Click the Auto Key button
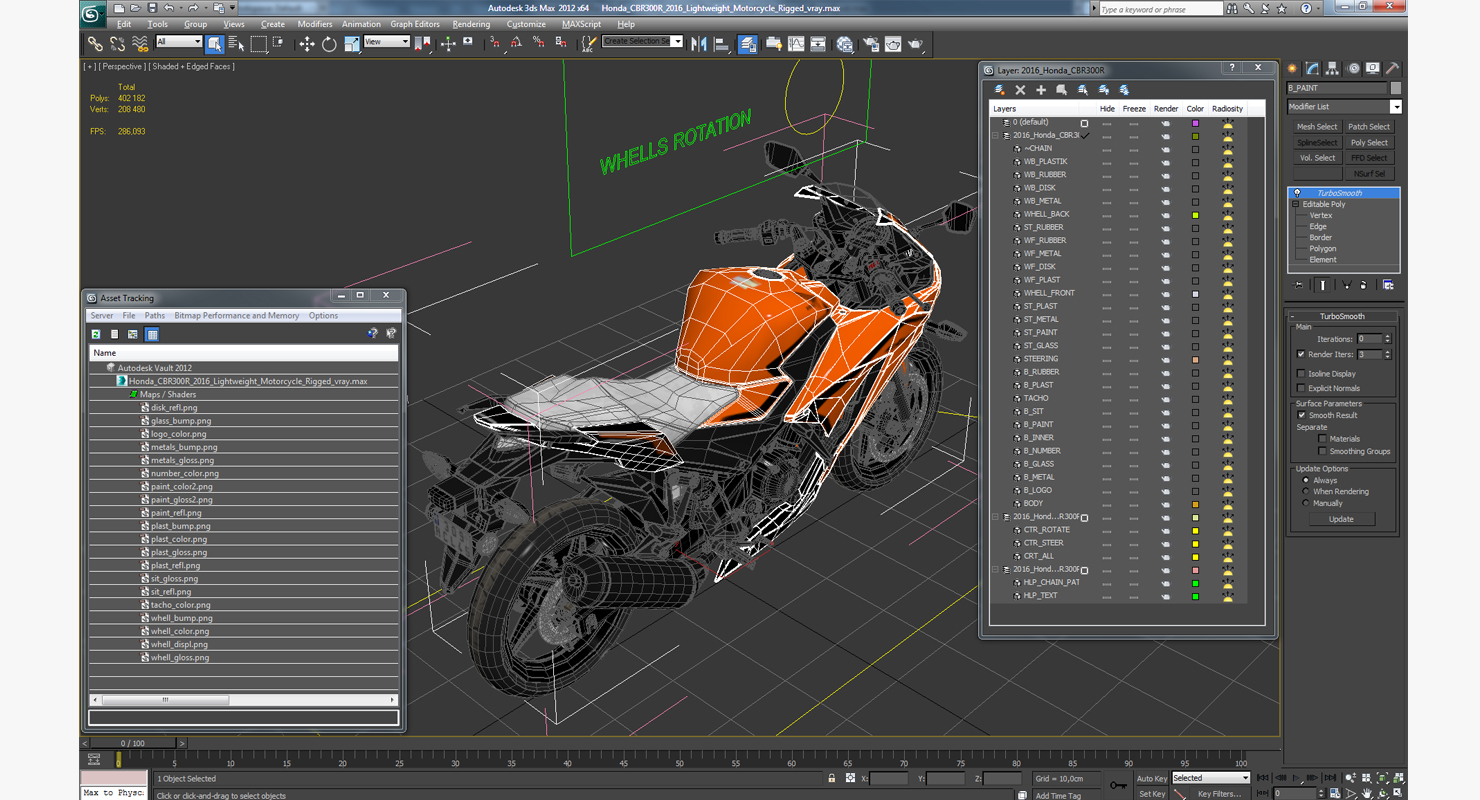This screenshot has width=1480, height=800. 1152,778
